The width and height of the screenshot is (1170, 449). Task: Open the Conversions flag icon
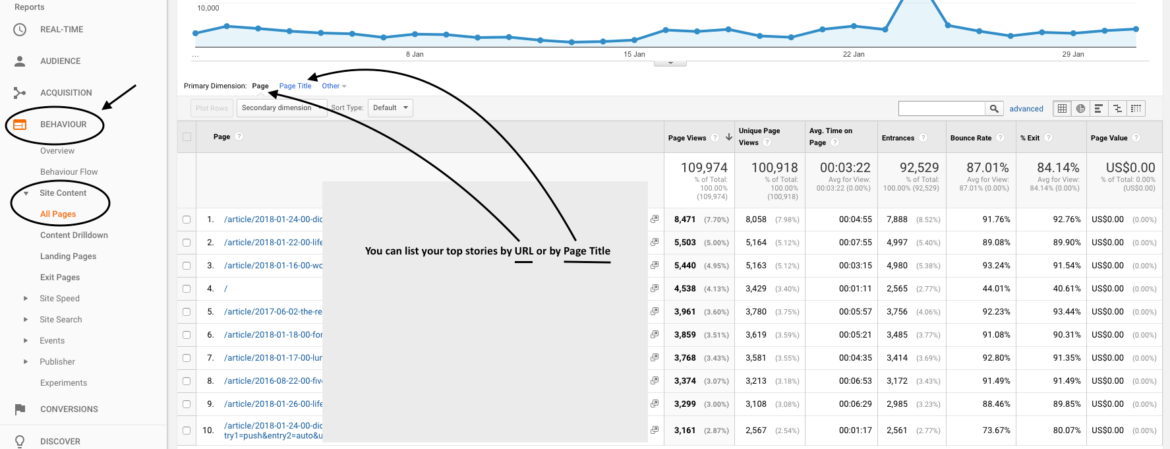20,409
